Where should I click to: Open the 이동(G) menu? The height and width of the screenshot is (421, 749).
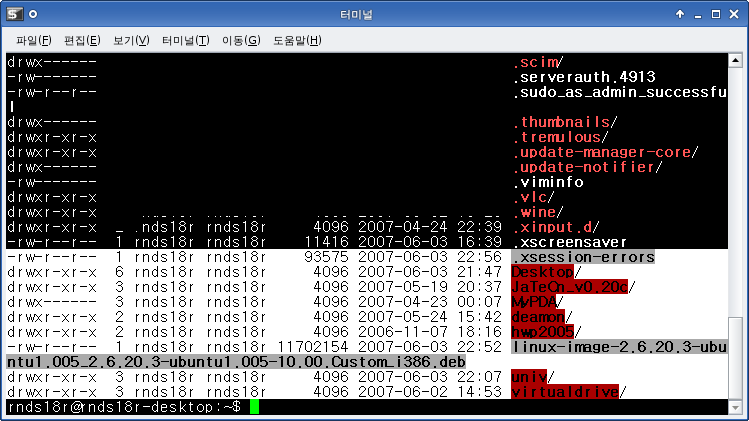point(241,40)
